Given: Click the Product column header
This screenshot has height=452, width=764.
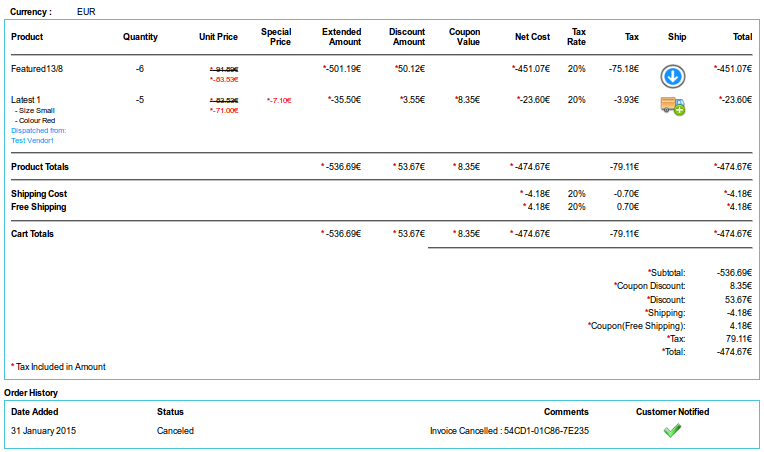Looking at the screenshot, I should [x=27, y=37].
